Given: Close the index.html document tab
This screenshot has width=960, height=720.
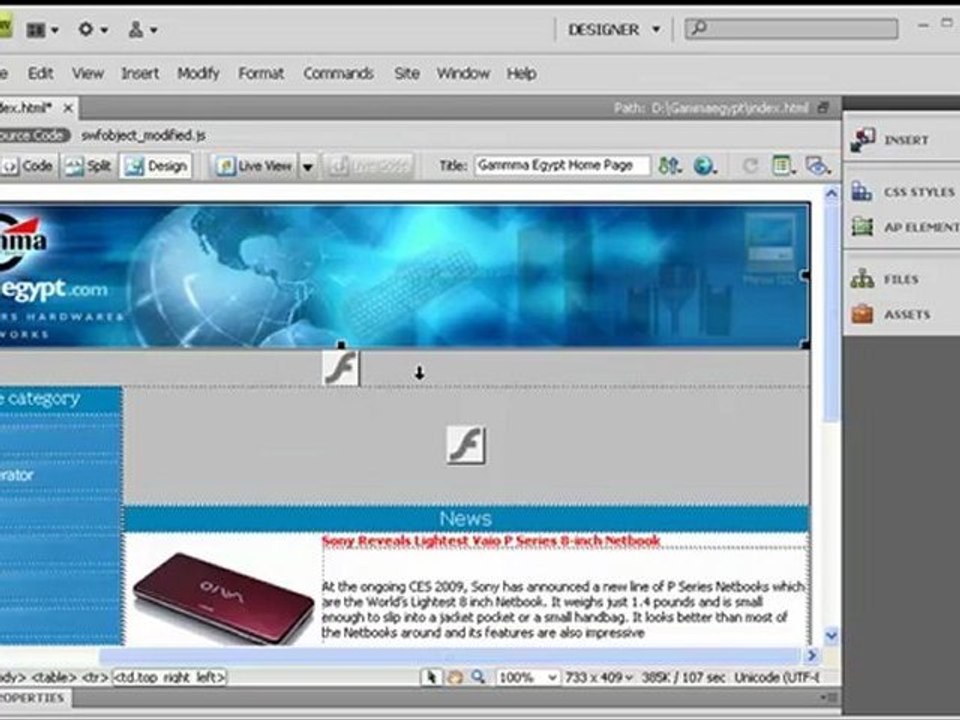Looking at the screenshot, I should pos(68,108).
